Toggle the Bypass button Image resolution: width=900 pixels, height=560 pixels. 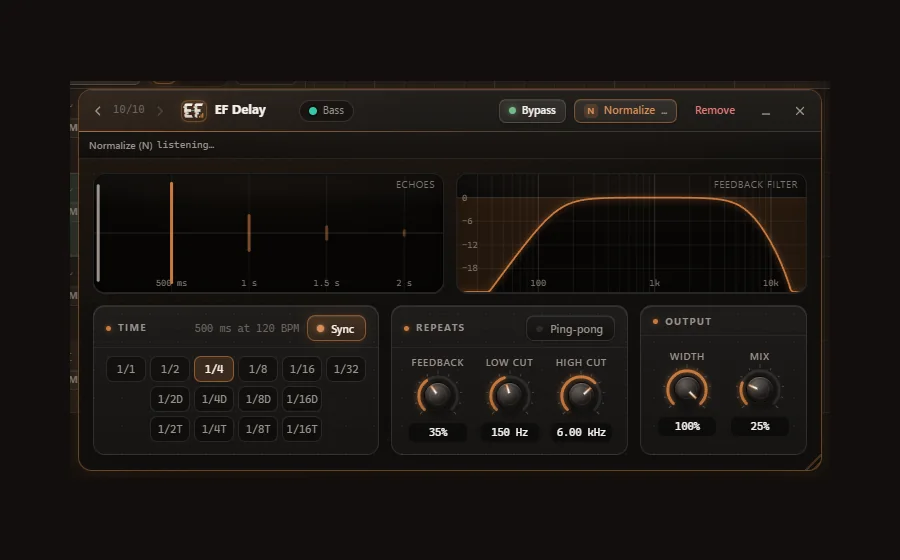click(532, 111)
